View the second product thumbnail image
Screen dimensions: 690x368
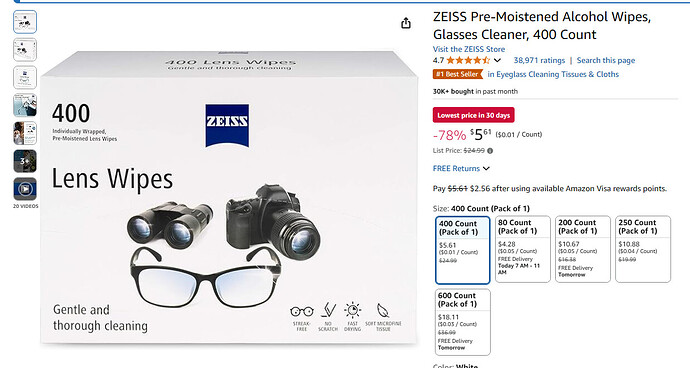pos(25,50)
